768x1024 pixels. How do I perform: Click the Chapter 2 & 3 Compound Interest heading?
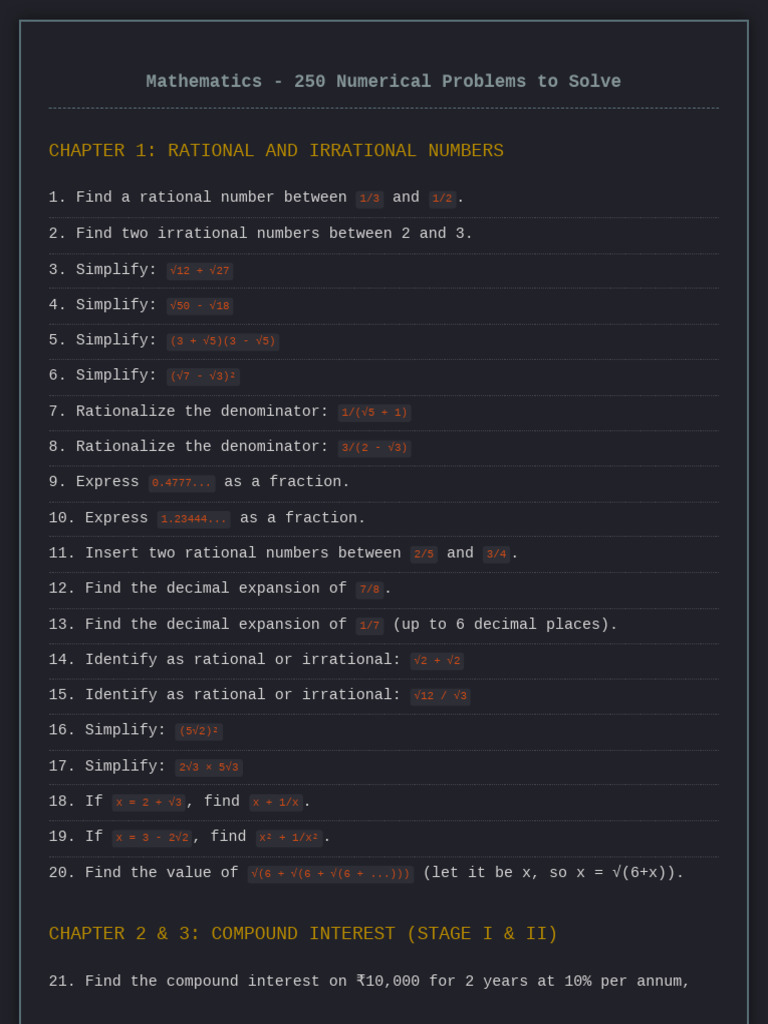[x=303, y=934]
